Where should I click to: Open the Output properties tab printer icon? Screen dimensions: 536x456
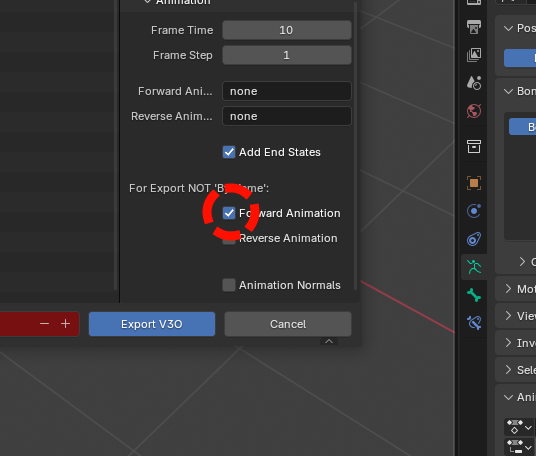click(x=474, y=27)
